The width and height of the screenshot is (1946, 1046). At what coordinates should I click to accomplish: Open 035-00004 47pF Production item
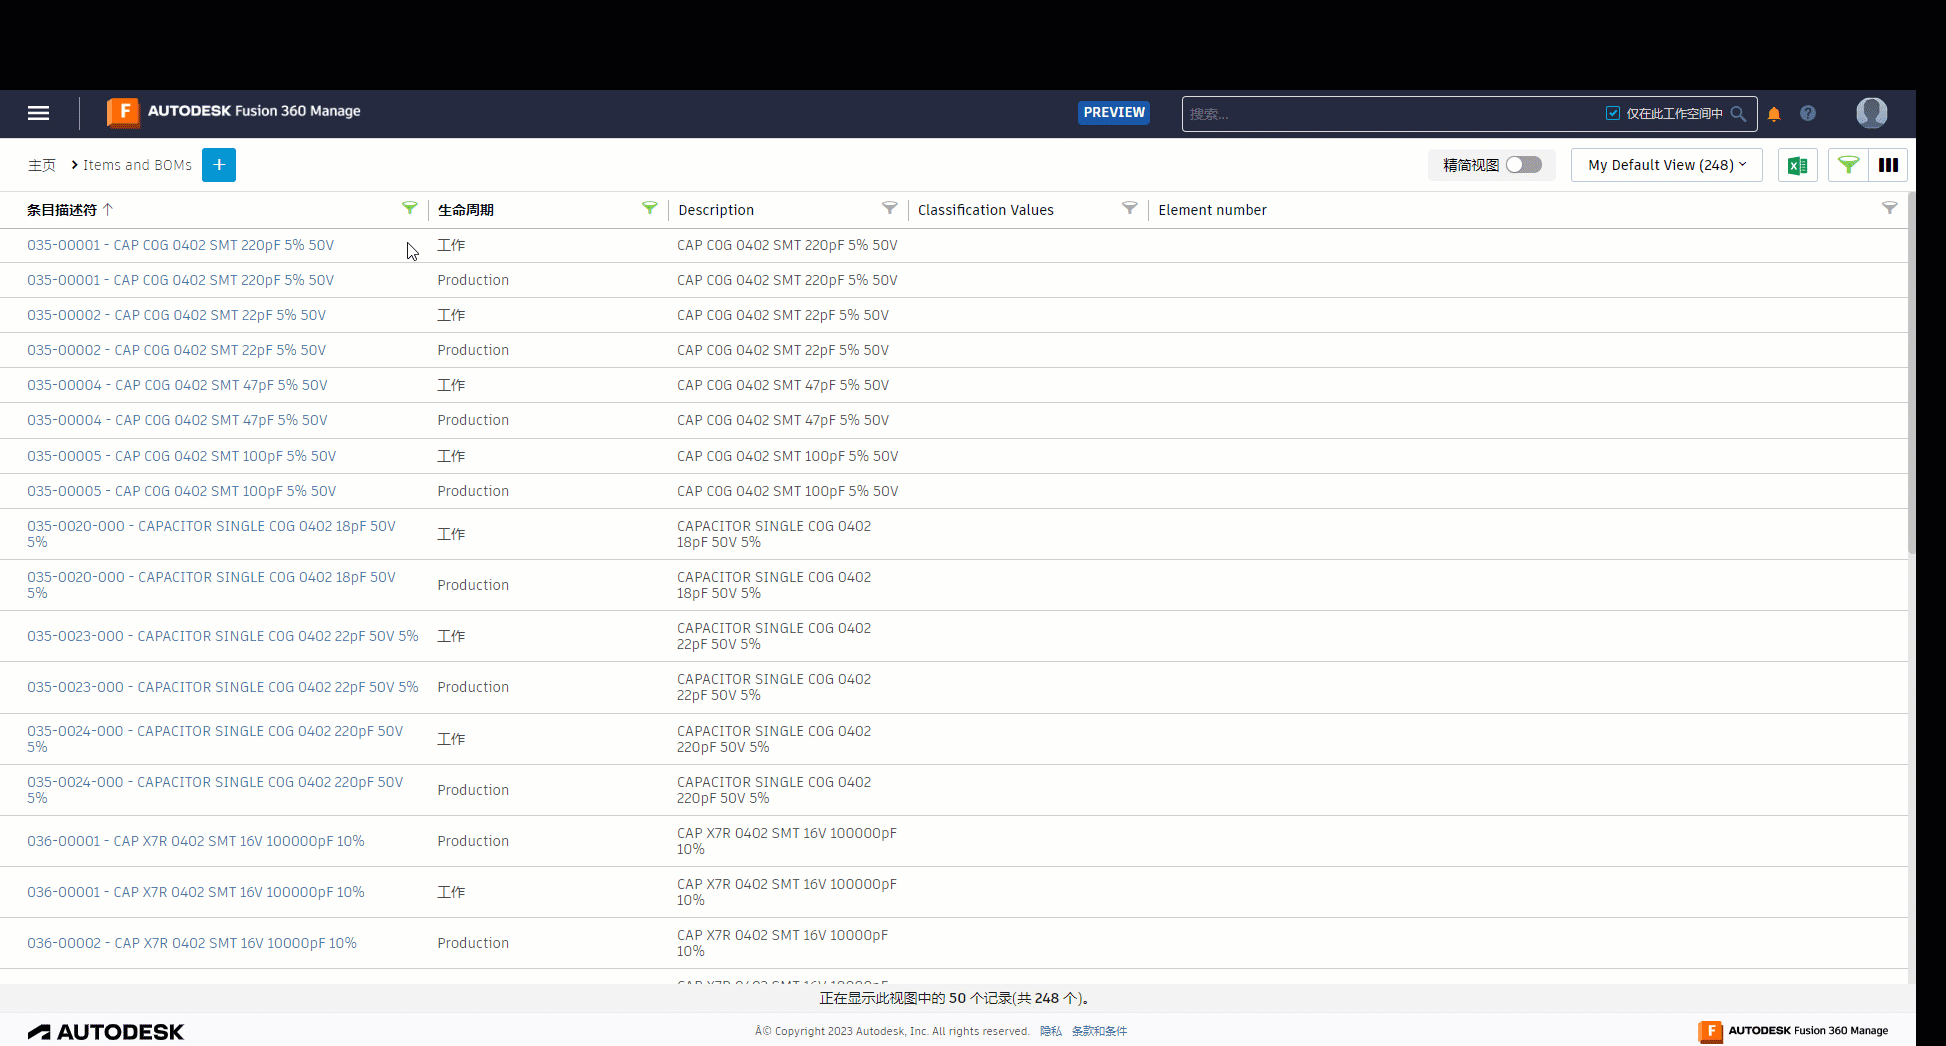click(177, 420)
